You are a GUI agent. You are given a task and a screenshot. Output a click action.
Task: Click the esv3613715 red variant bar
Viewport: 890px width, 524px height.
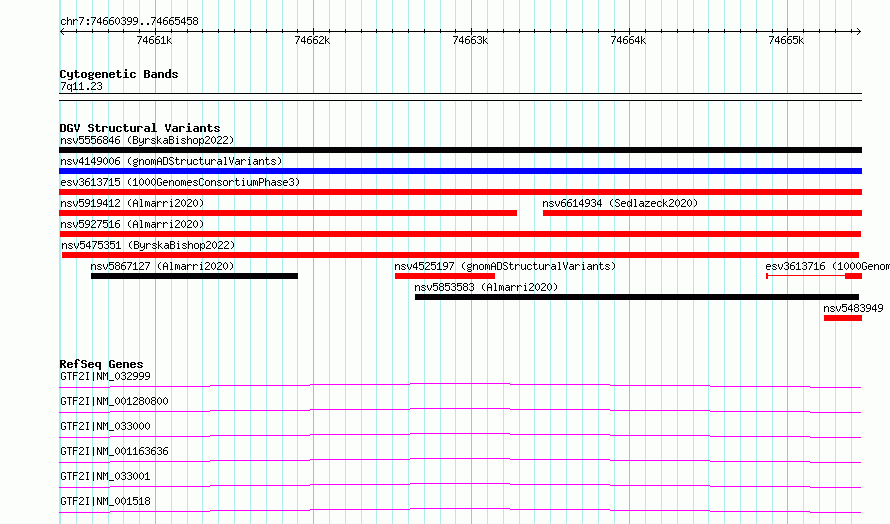(x=460, y=192)
